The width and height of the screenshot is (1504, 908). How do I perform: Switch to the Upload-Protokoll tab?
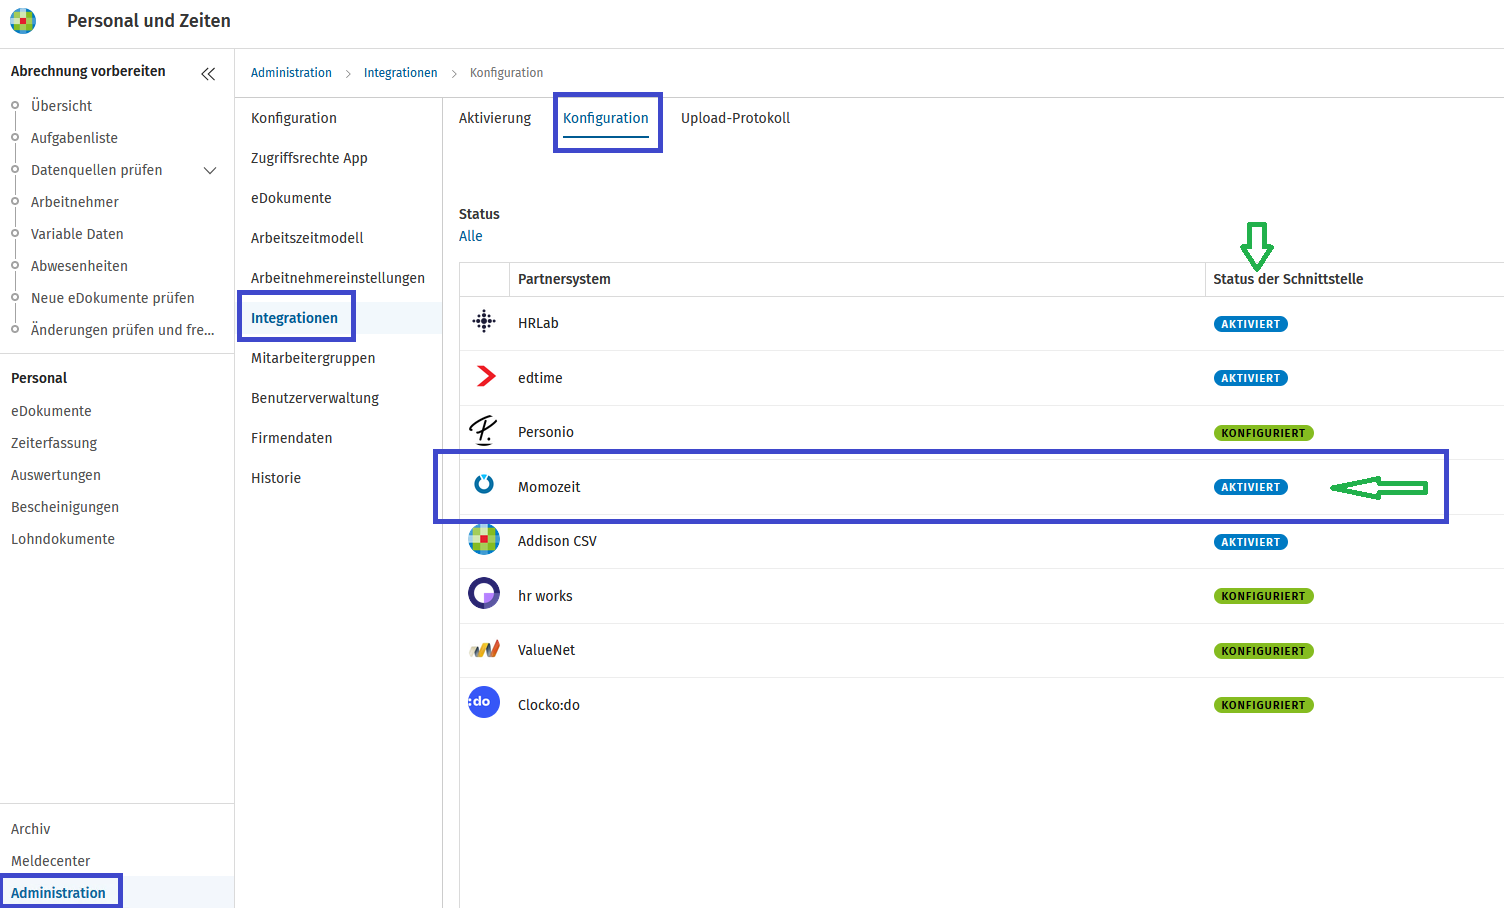click(735, 118)
